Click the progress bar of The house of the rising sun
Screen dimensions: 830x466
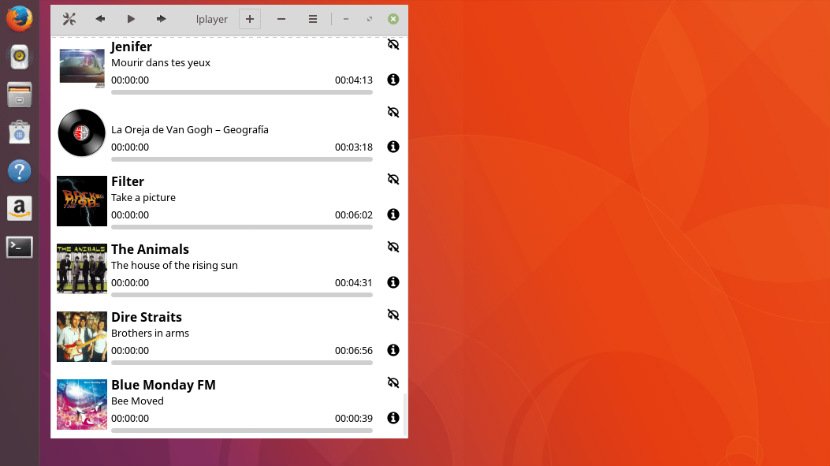[x=242, y=295]
